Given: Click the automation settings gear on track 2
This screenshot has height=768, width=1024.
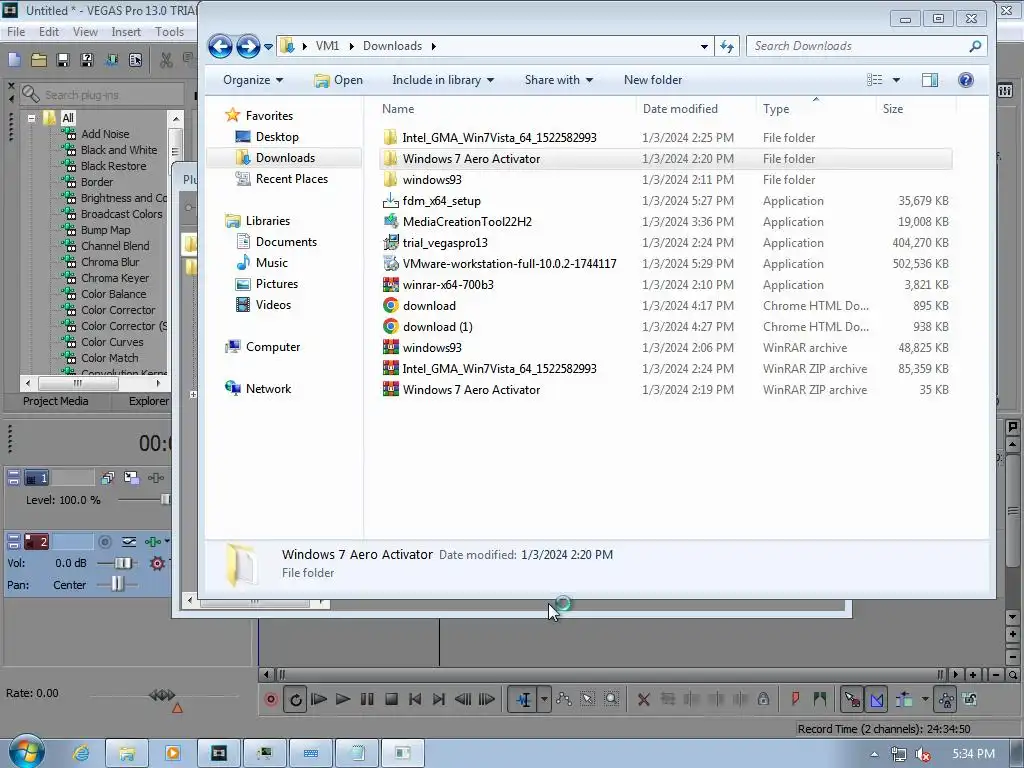Looking at the screenshot, I should (157, 563).
